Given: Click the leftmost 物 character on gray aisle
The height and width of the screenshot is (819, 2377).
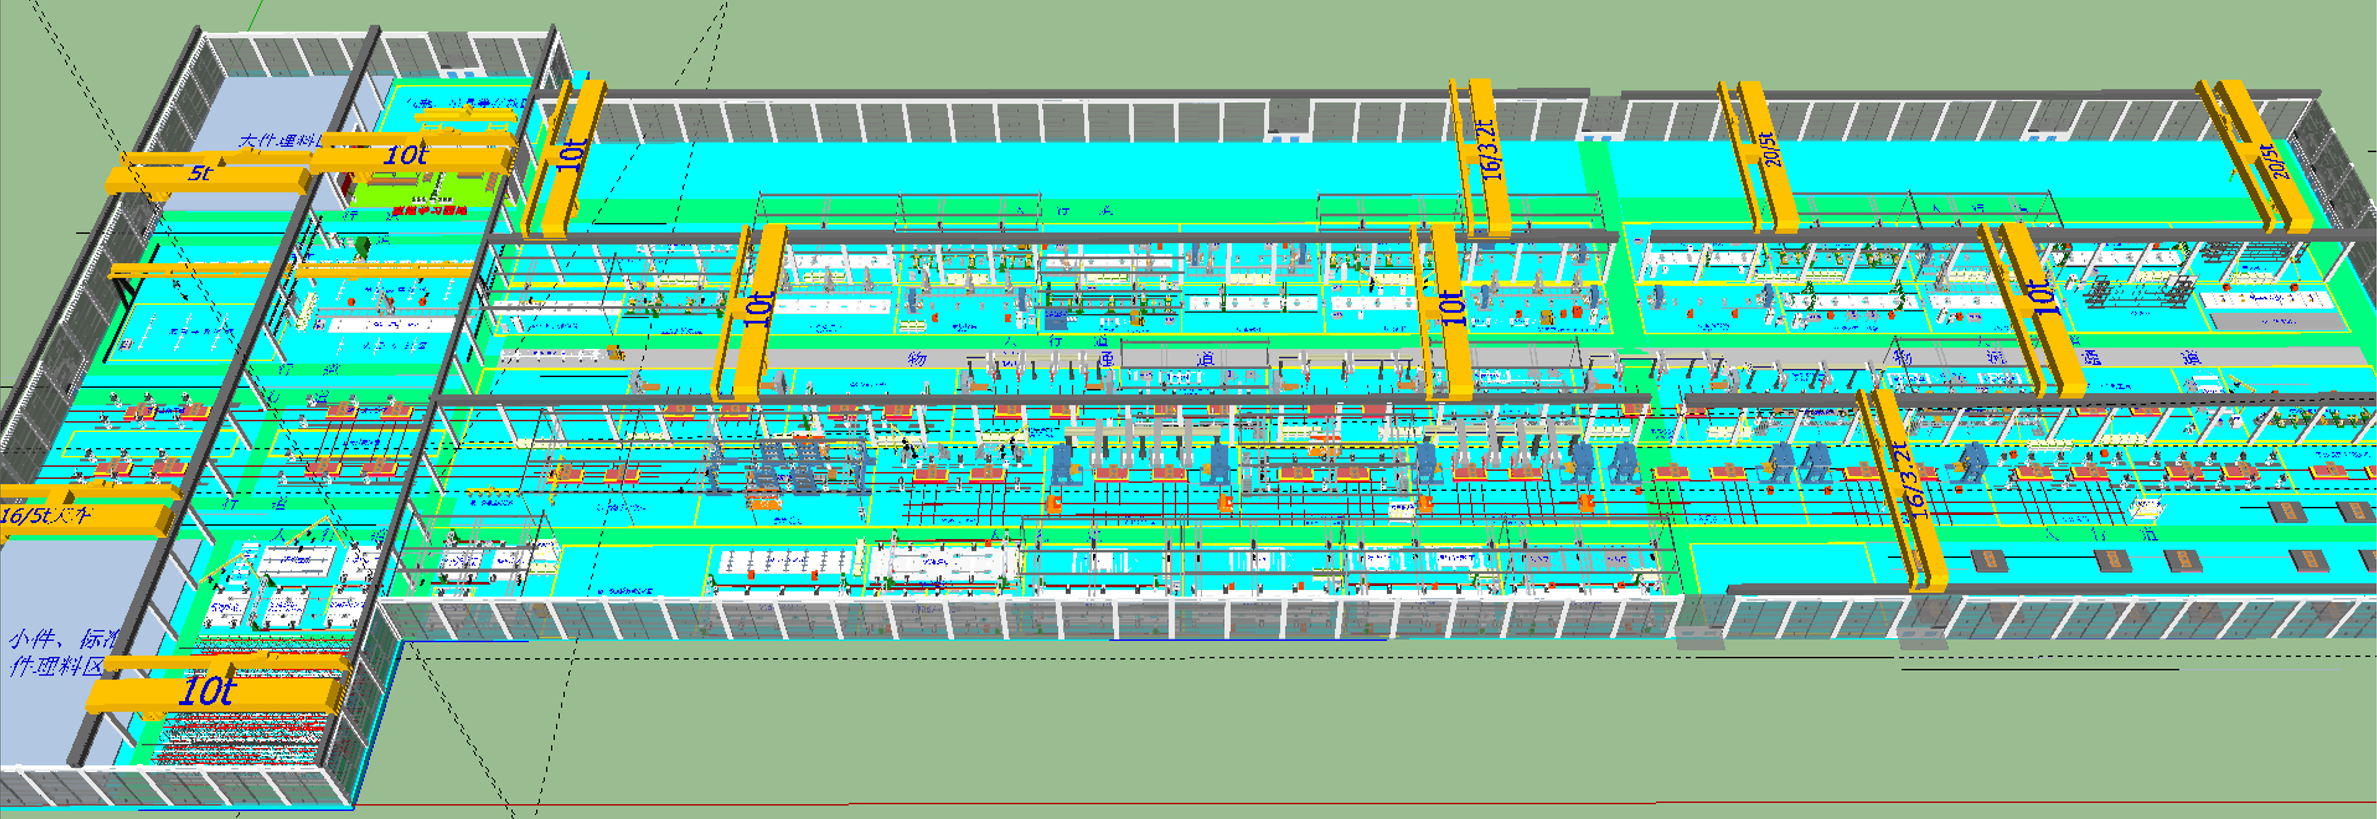Looking at the screenshot, I should pos(917,358).
